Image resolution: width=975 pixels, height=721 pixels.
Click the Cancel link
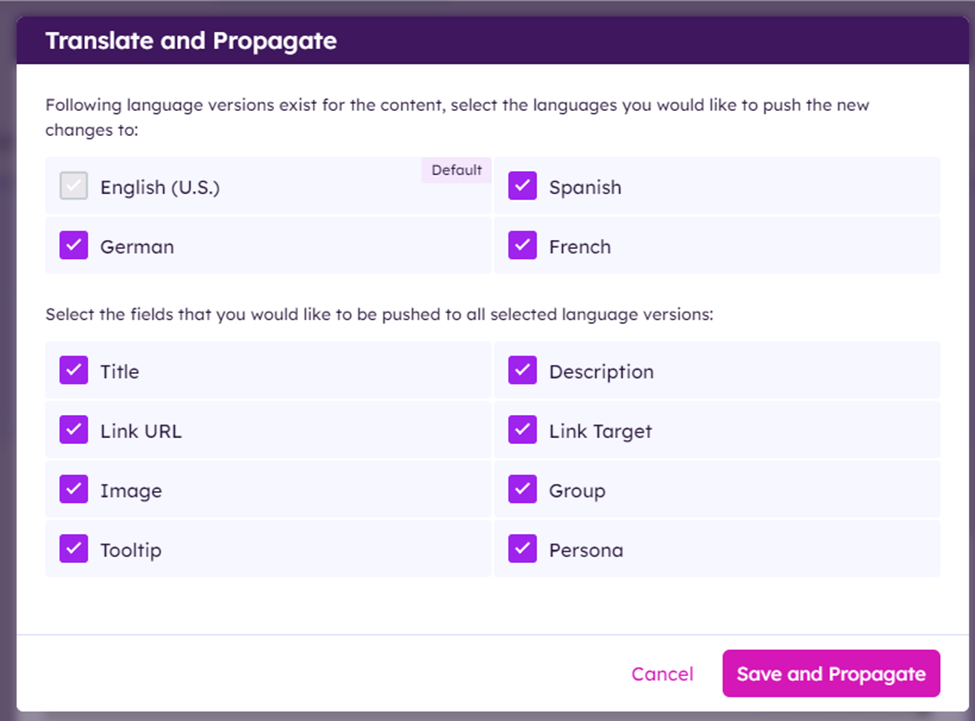tap(662, 674)
